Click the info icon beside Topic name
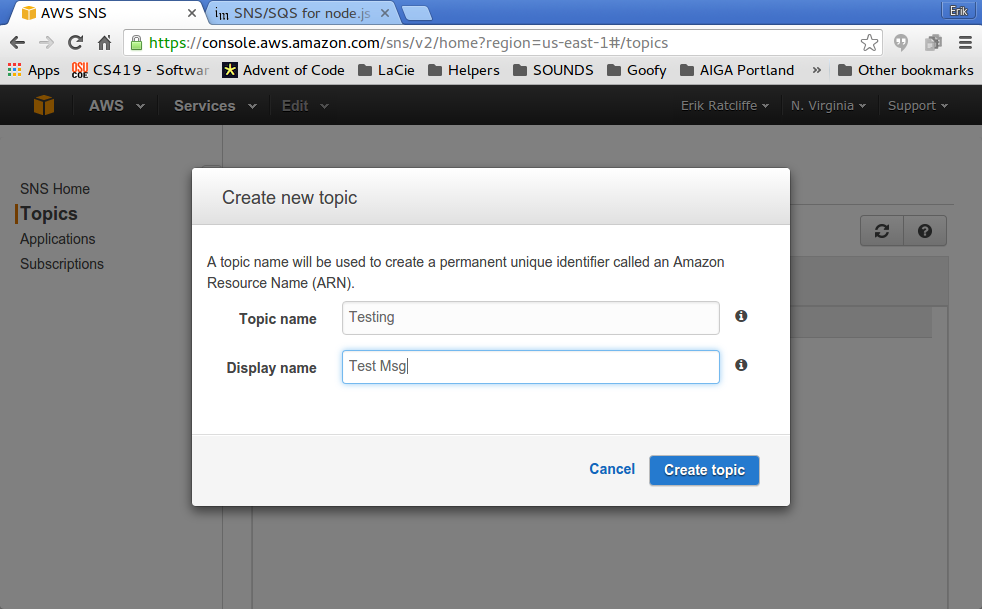 point(741,316)
